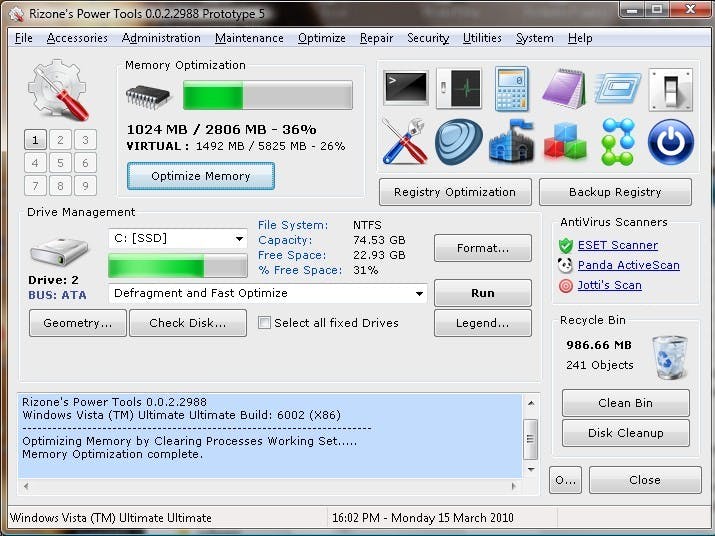
Task: Select page button 9
Action: 85,186
